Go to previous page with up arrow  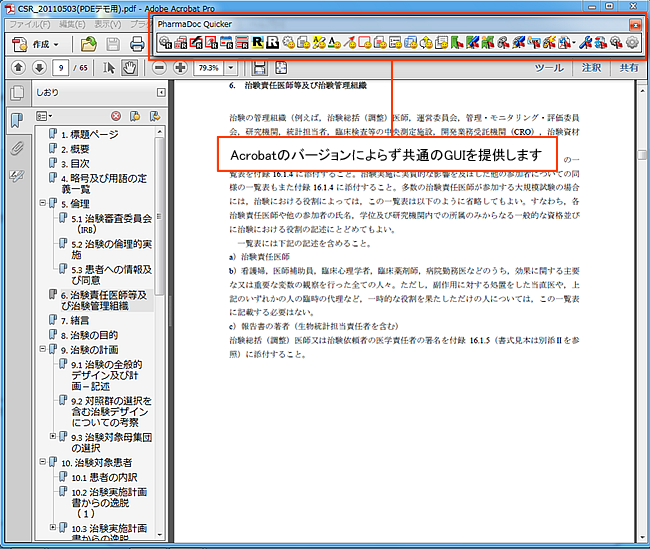17,68
